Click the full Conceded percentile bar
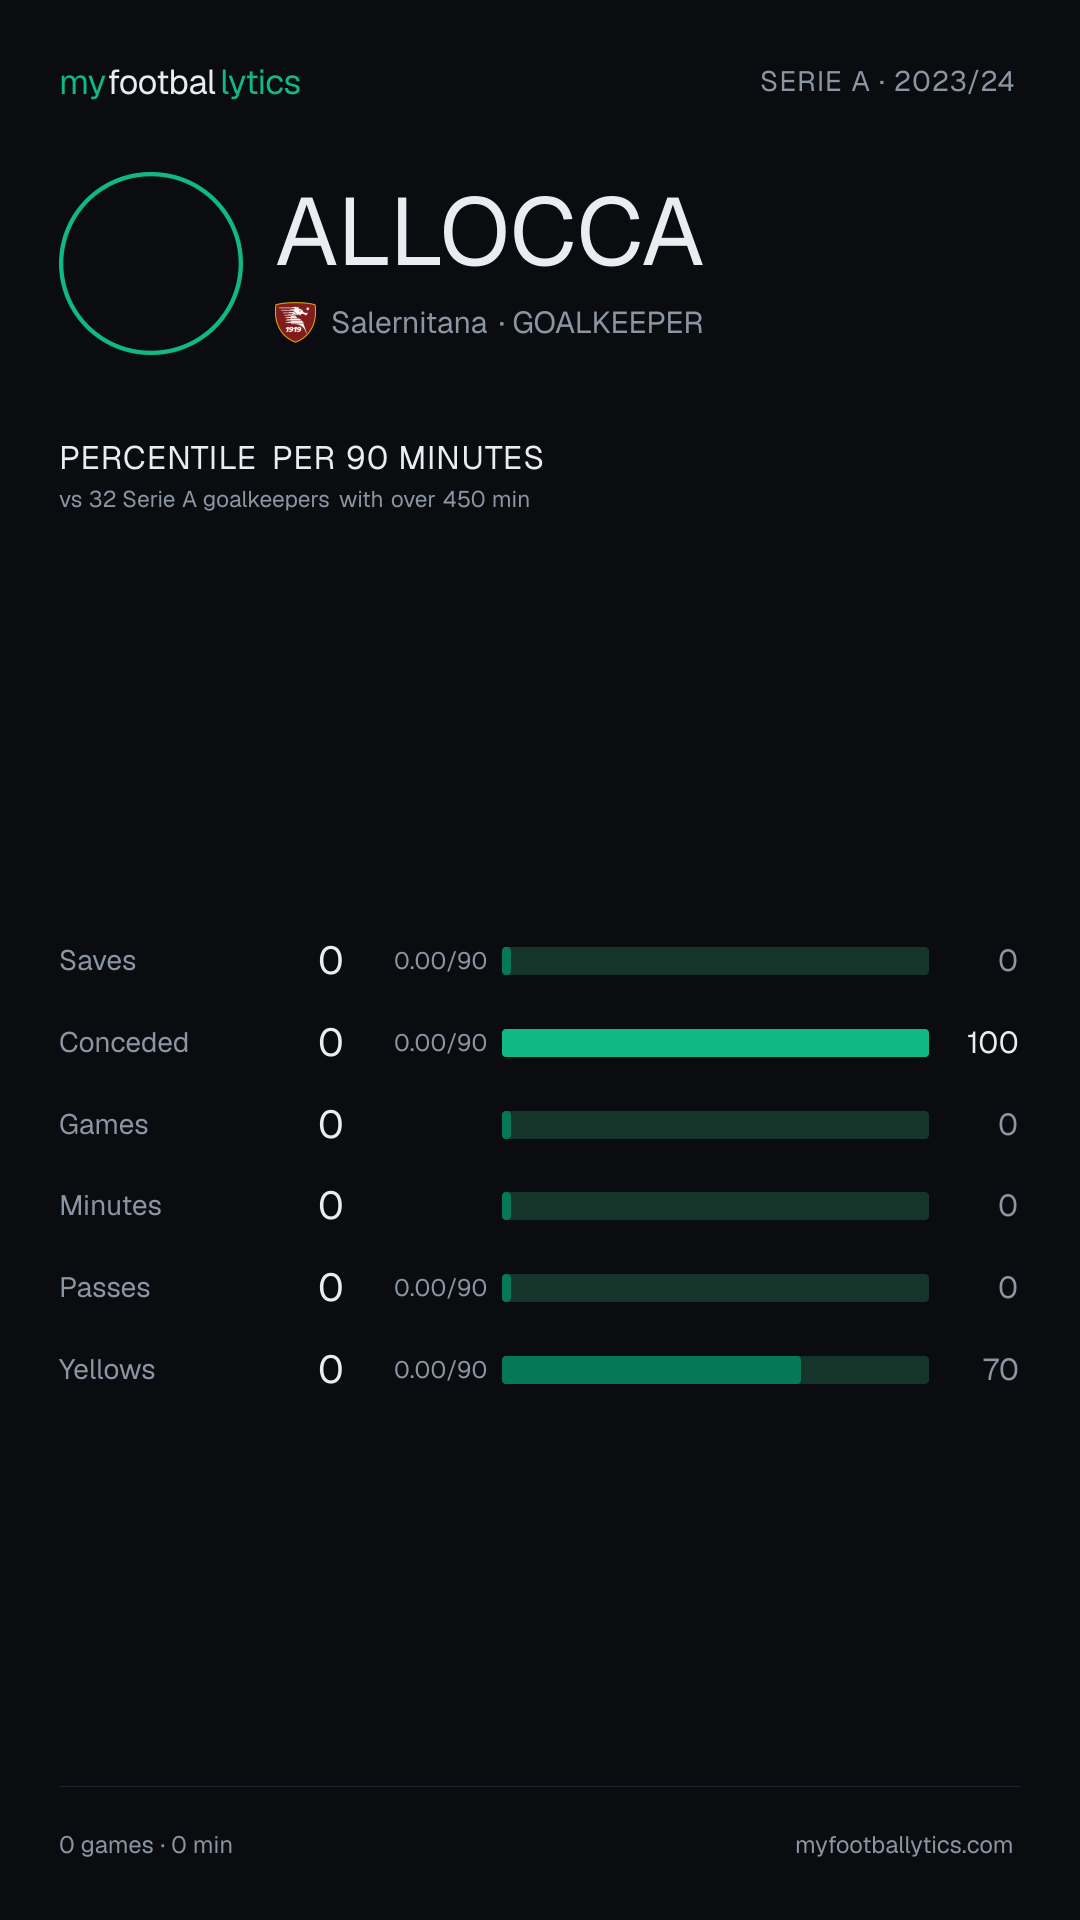The height and width of the screenshot is (1920, 1080). coord(715,1043)
